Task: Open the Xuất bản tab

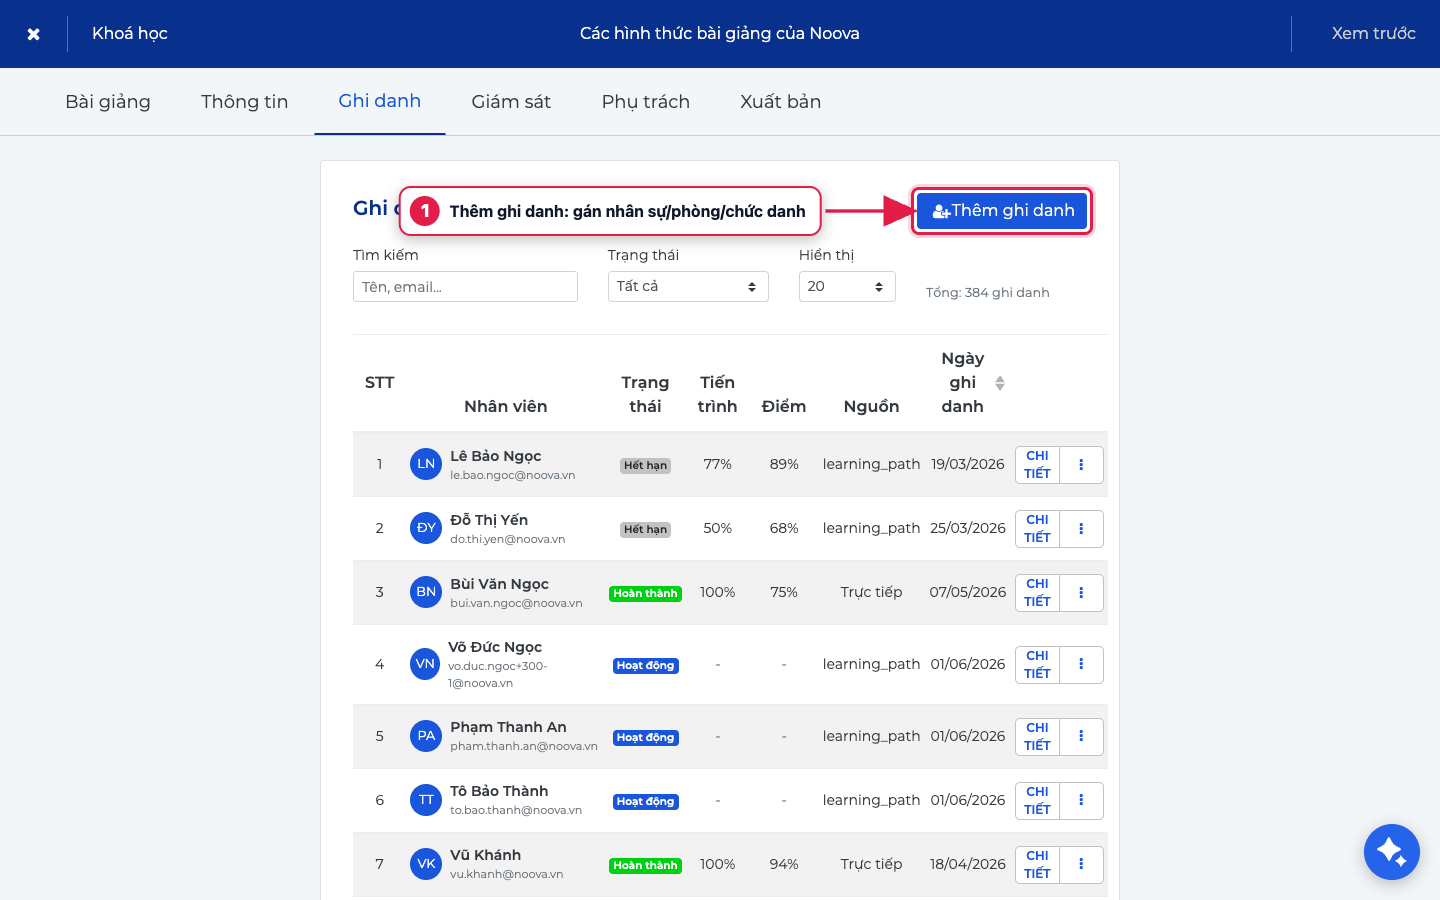Action: (780, 101)
